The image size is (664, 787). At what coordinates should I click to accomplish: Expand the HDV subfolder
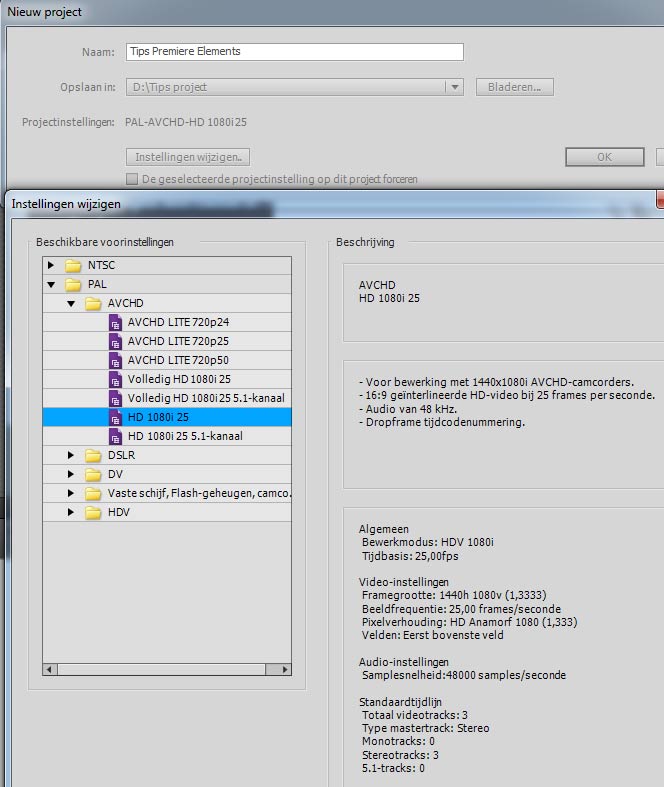71,512
